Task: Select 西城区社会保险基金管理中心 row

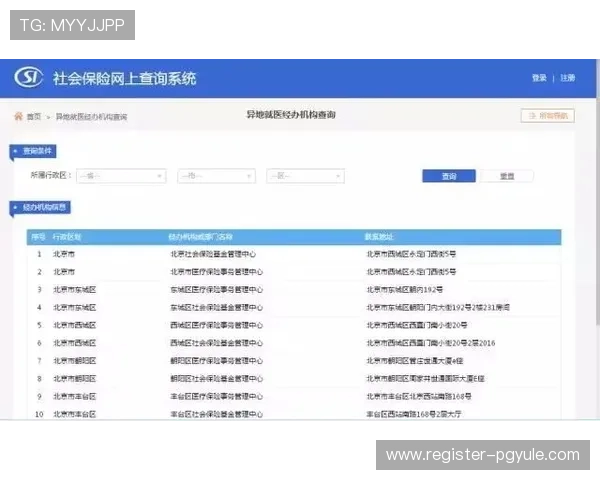Action: (x=294, y=343)
